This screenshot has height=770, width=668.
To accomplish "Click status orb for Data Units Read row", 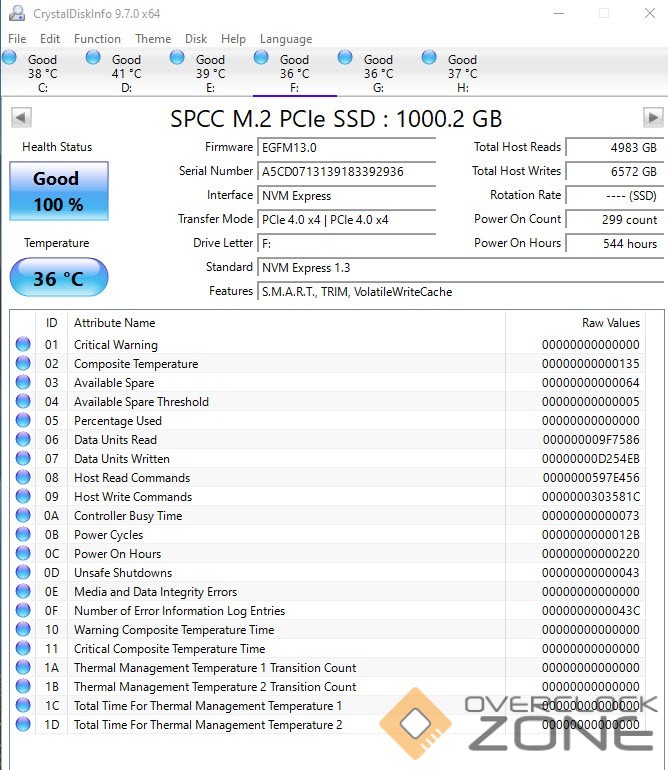I will (x=23, y=439).
